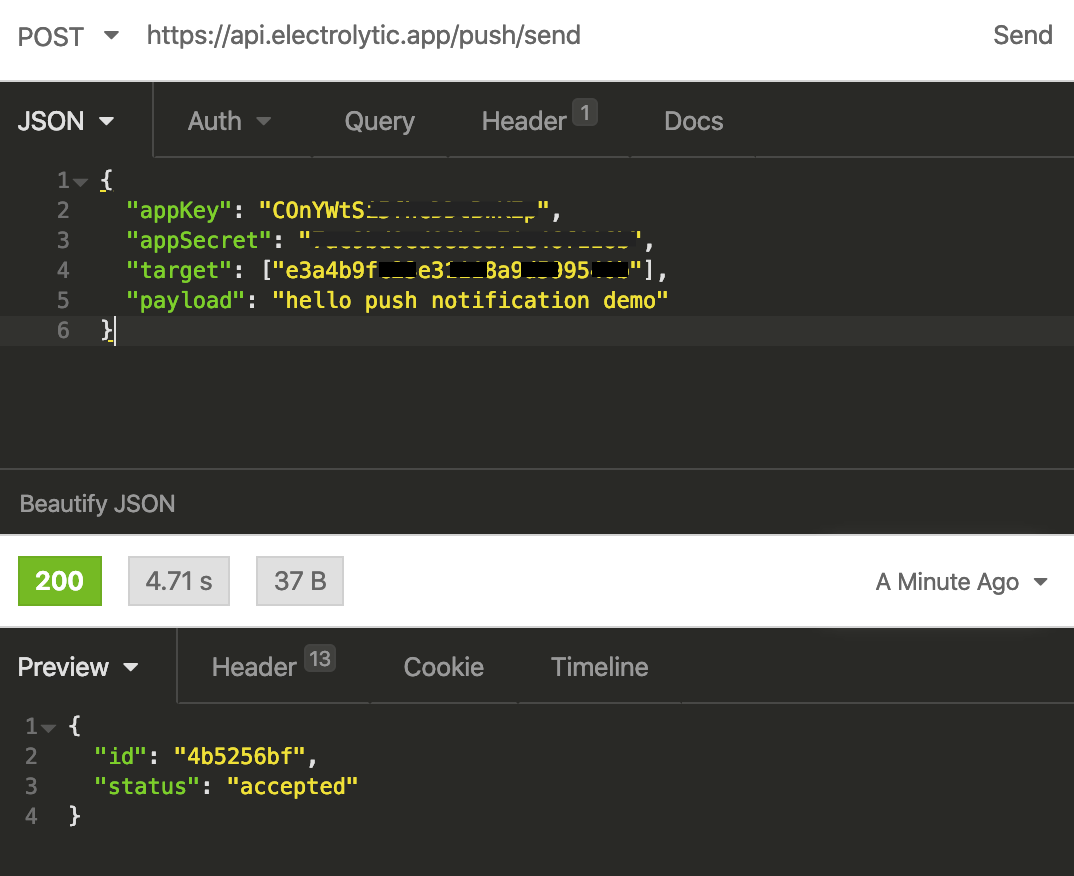Click the "appSecret" key text
1074x876 pixels.
[199, 240]
